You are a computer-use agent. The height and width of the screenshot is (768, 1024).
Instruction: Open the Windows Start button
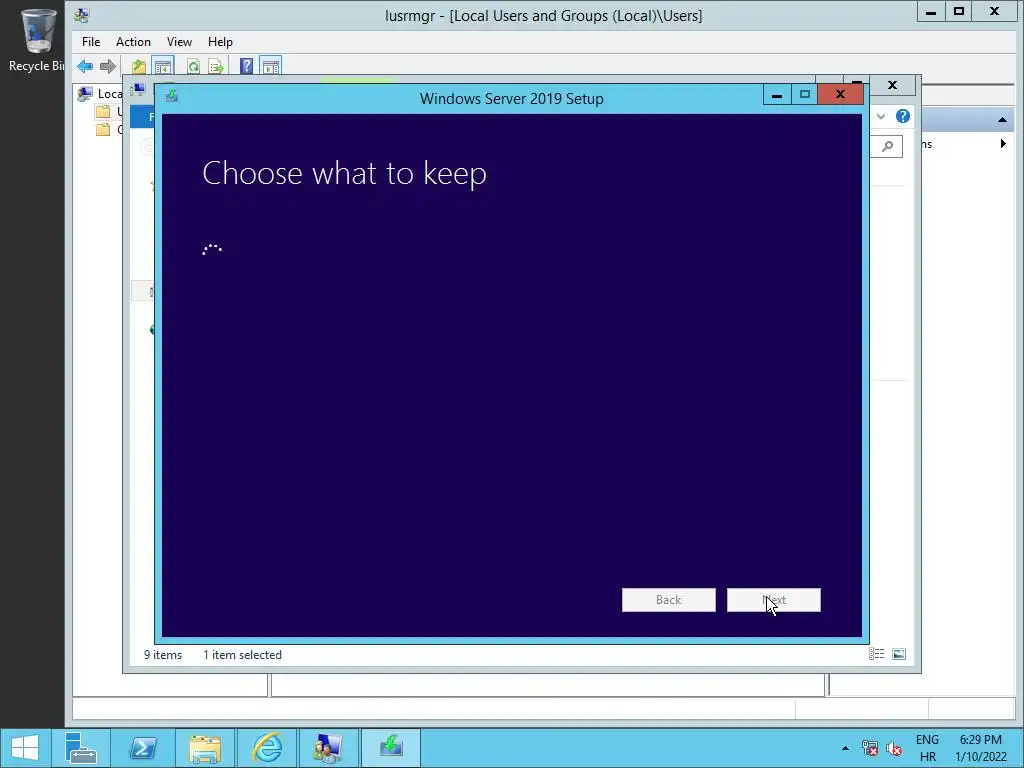click(25, 748)
